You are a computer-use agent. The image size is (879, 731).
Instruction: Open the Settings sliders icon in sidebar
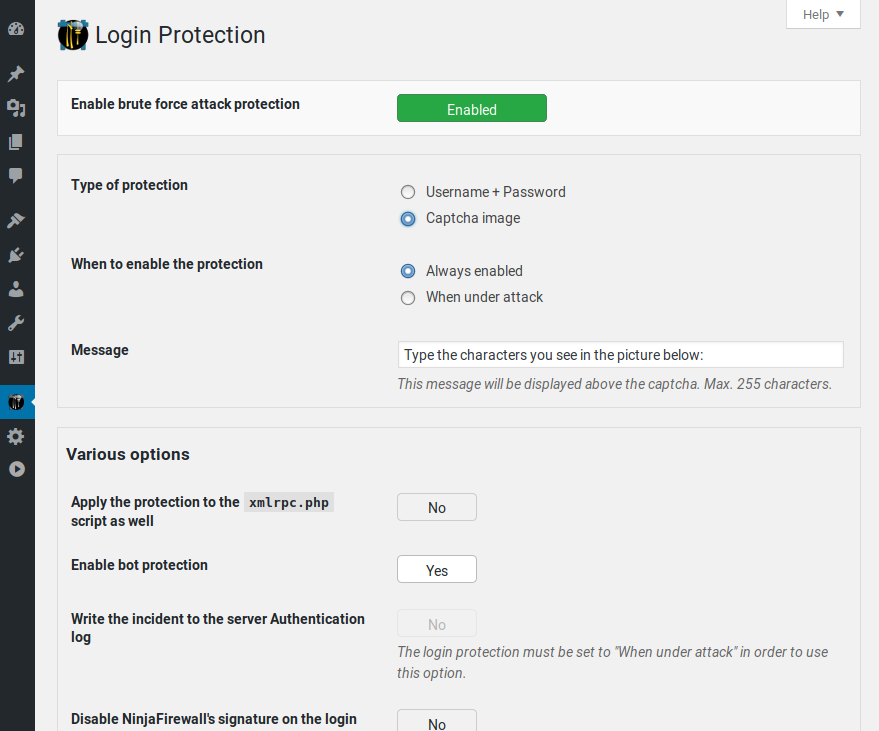click(16, 357)
